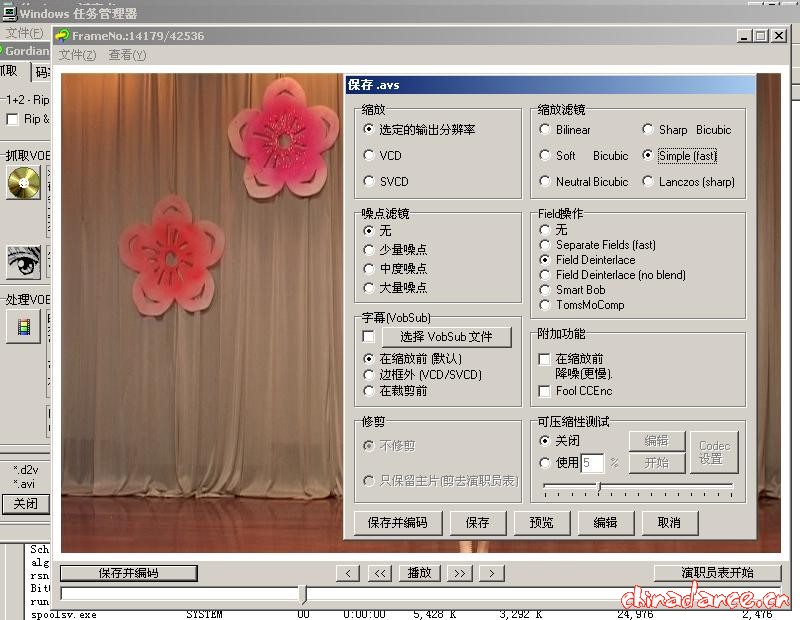The image size is (800, 620).
Task: Choose the SVCD resize option
Action: click(x=369, y=182)
